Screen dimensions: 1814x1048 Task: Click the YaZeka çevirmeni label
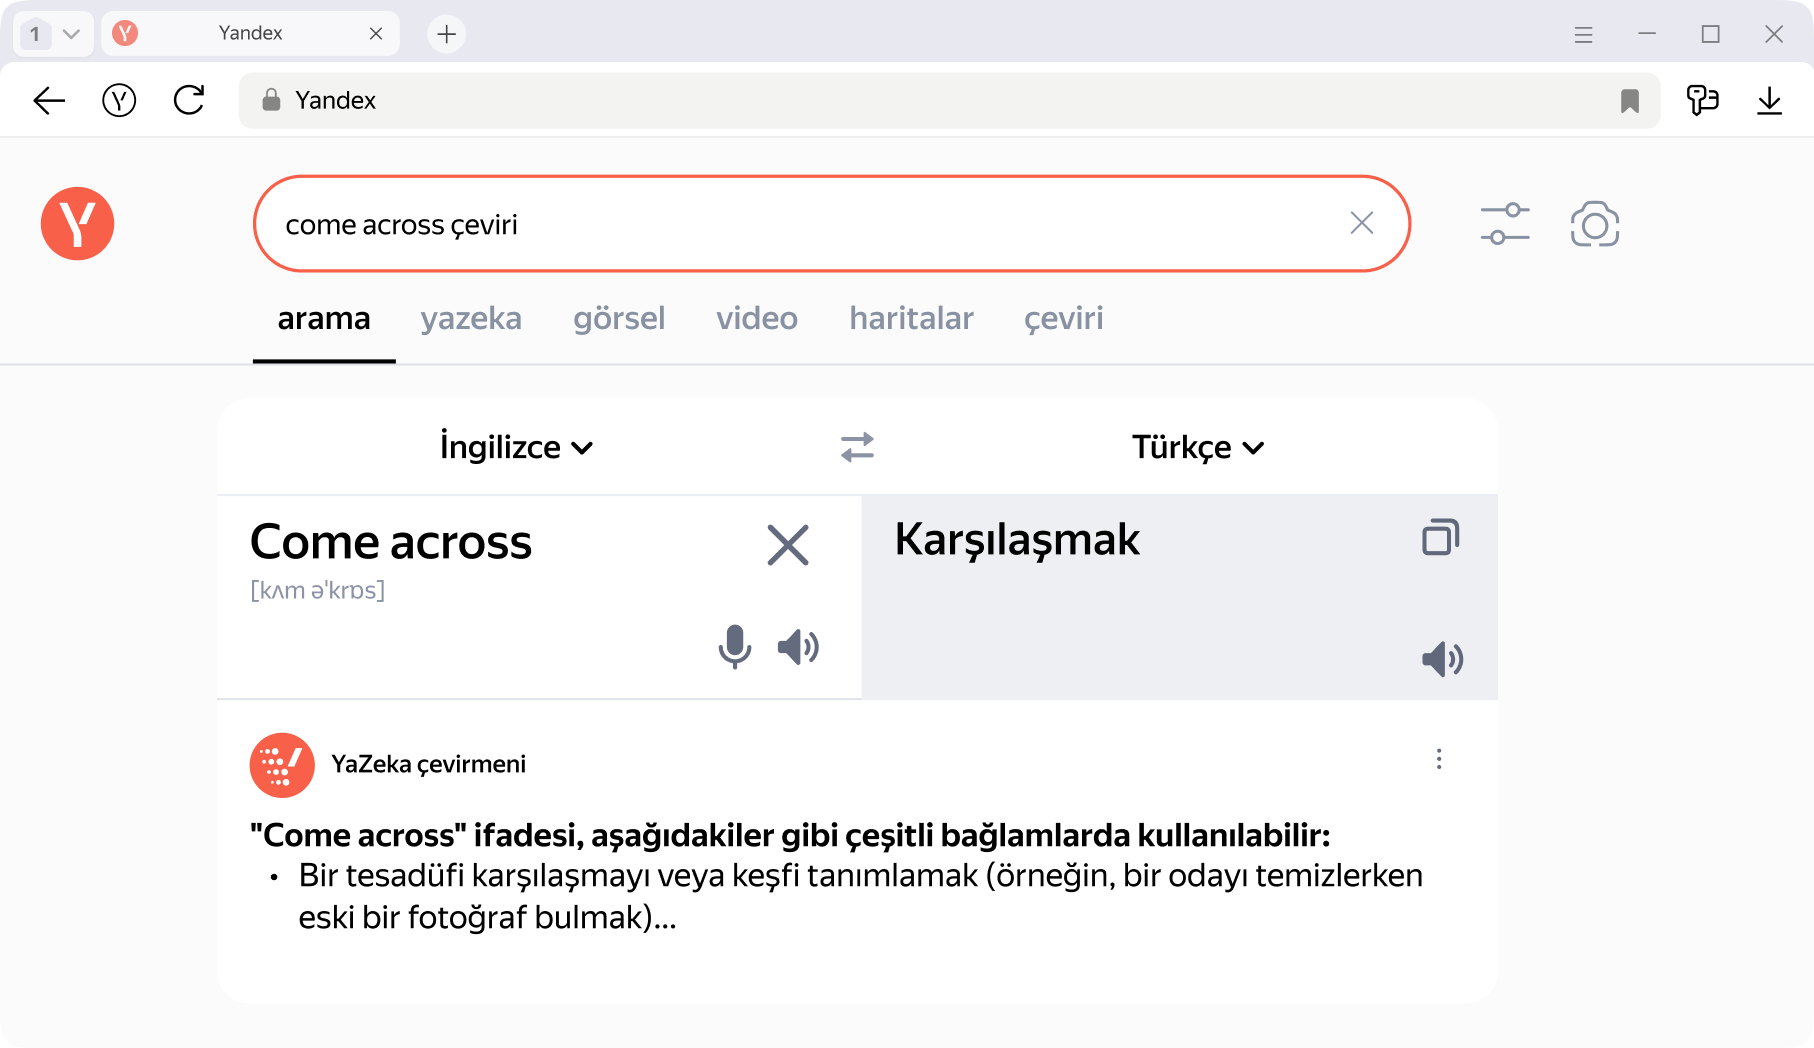point(428,764)
